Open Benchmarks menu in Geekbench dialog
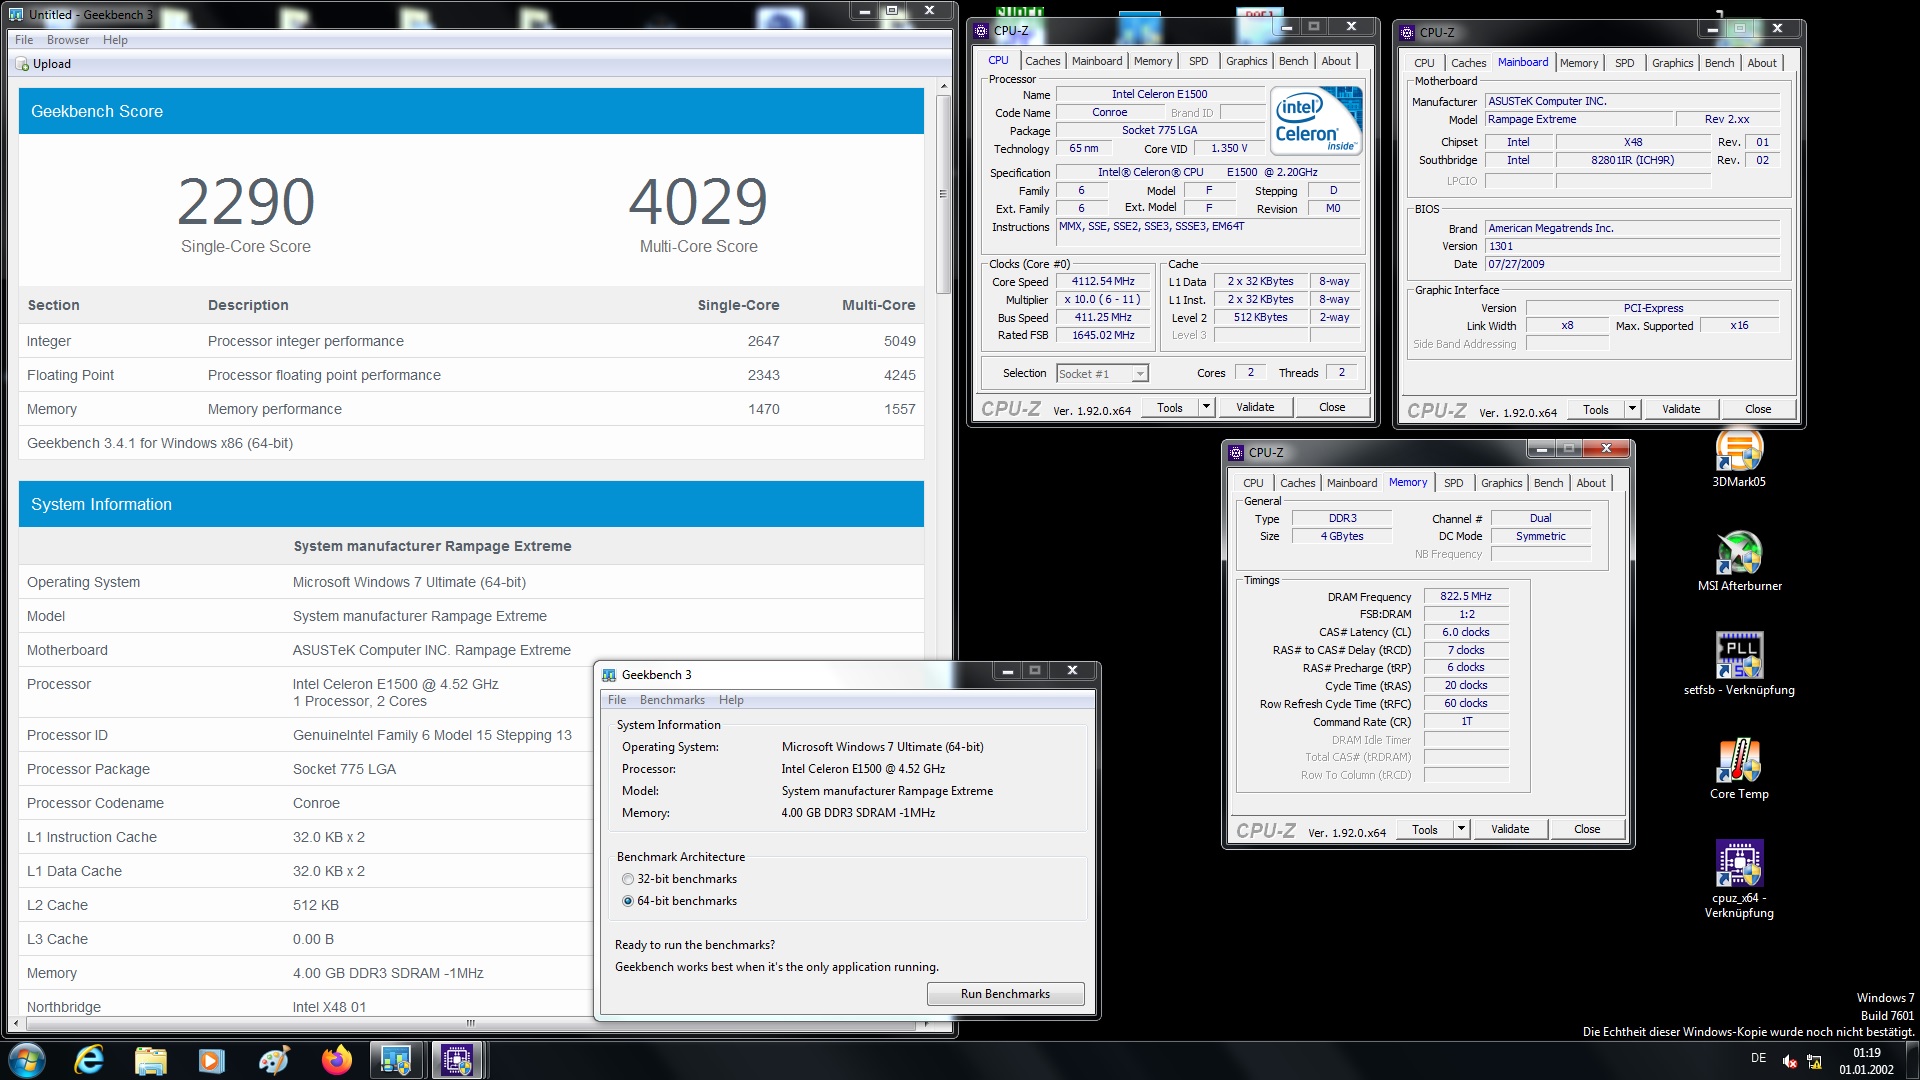1920x1080 pixels. click(672, 700)
